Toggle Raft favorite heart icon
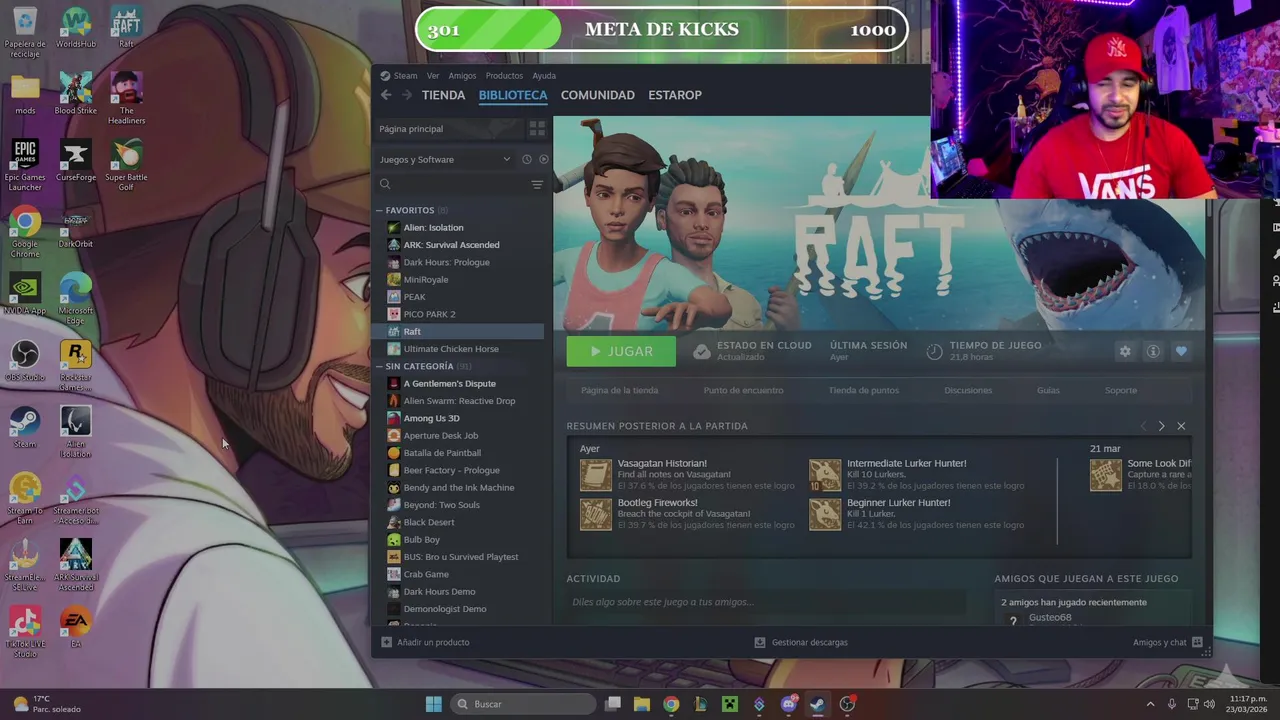 [1181, 351]
